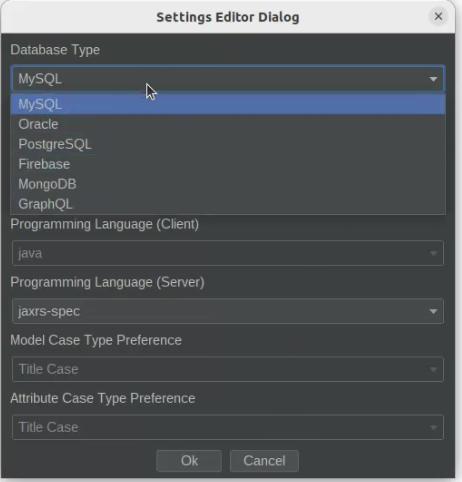Click arrow on Model Case combo
The image size is (462, 482).
pos(433,369)
